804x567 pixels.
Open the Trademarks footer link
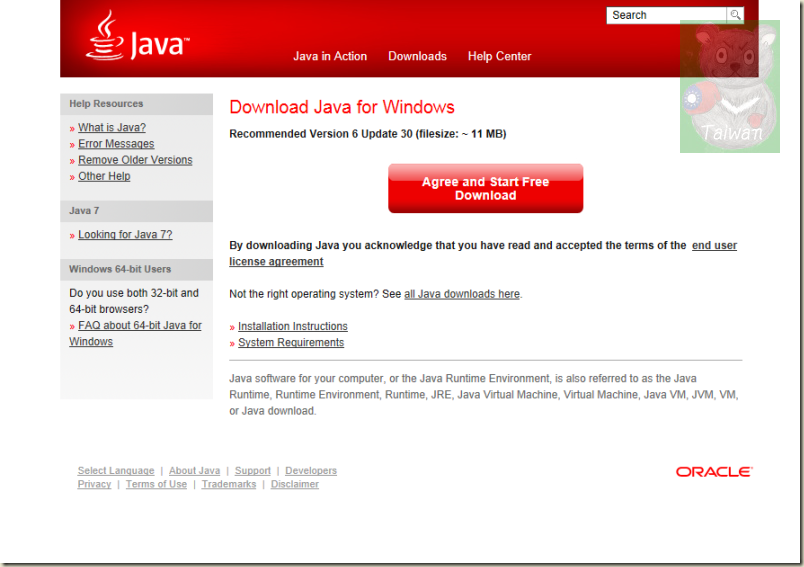click(x=229, y=484)
